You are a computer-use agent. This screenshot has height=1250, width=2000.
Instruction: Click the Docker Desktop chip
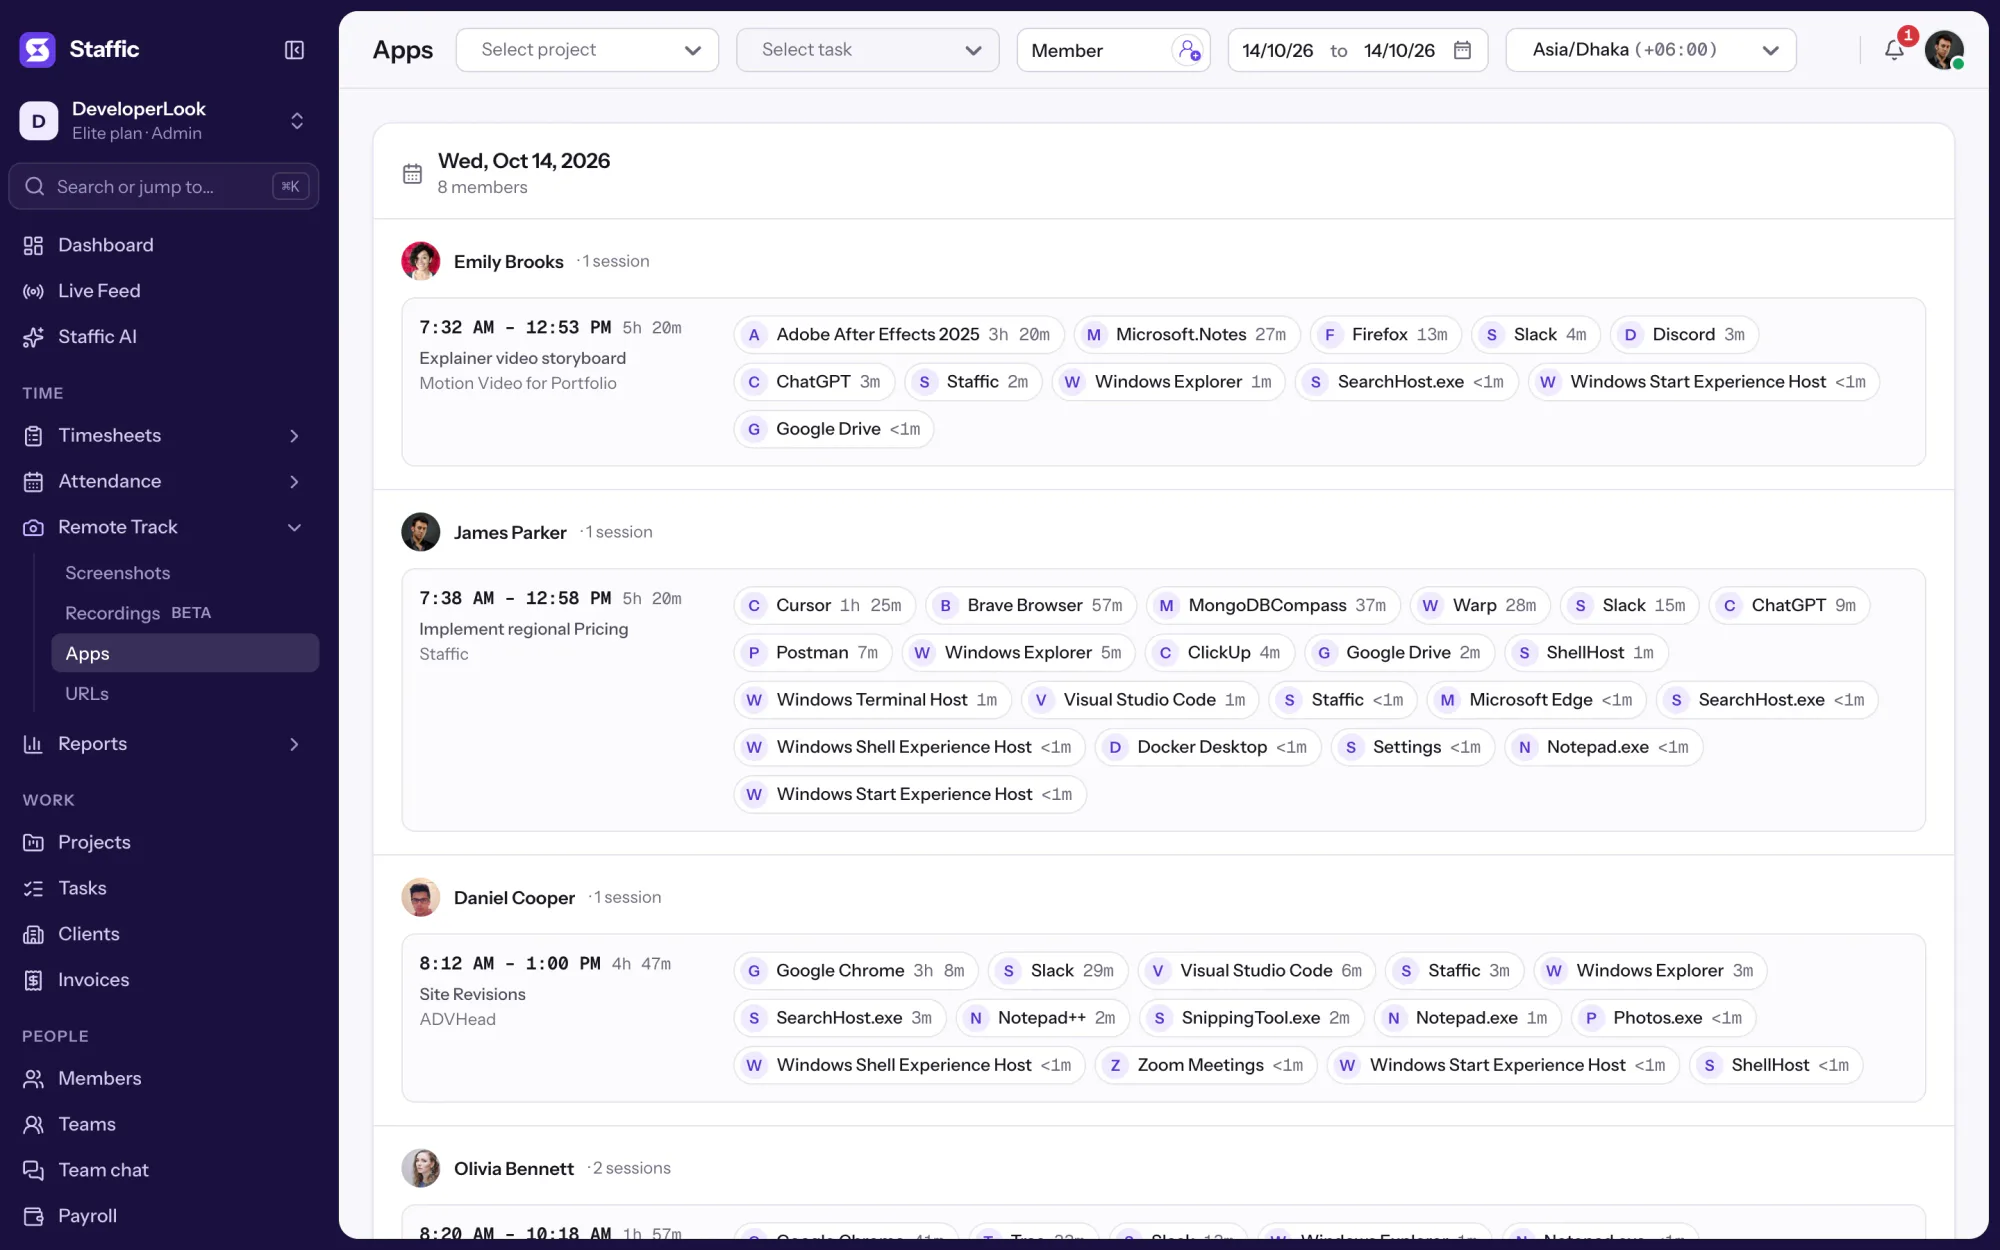[x=1208, y=747]
